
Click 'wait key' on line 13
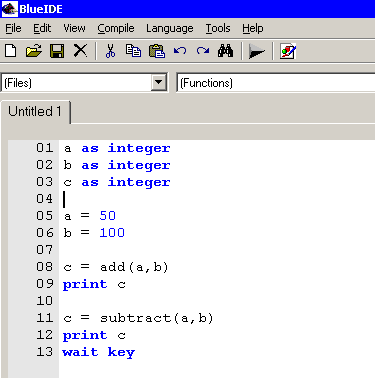(99, 352)
